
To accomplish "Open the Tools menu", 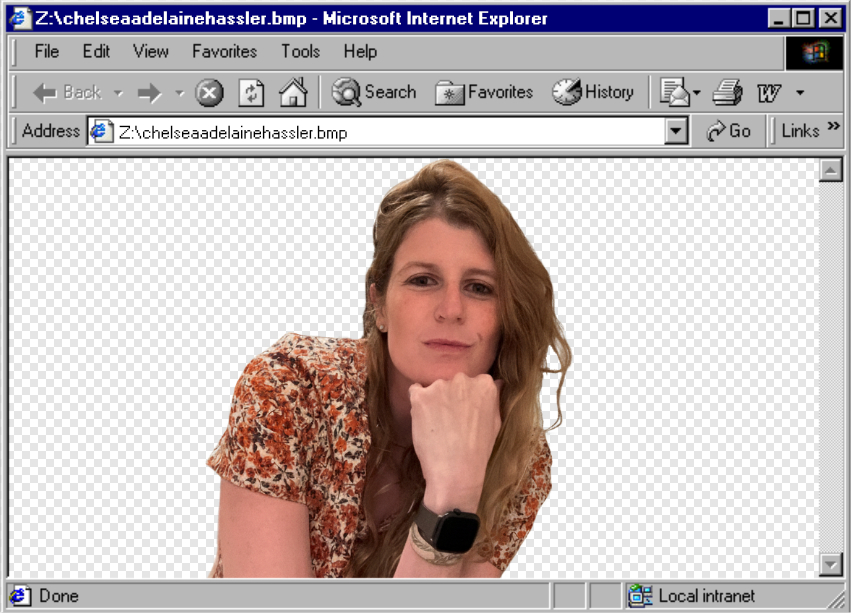I will pos(300,51).
